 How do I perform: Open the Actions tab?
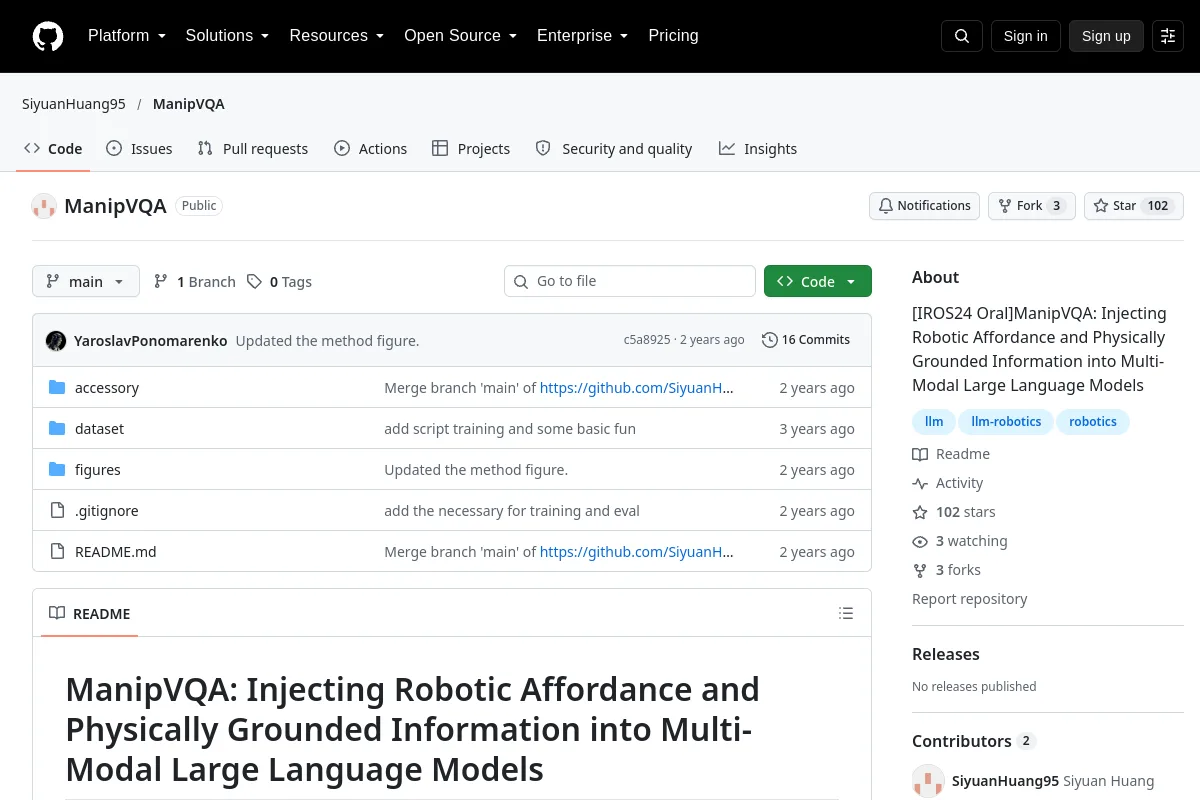[371, 149]
